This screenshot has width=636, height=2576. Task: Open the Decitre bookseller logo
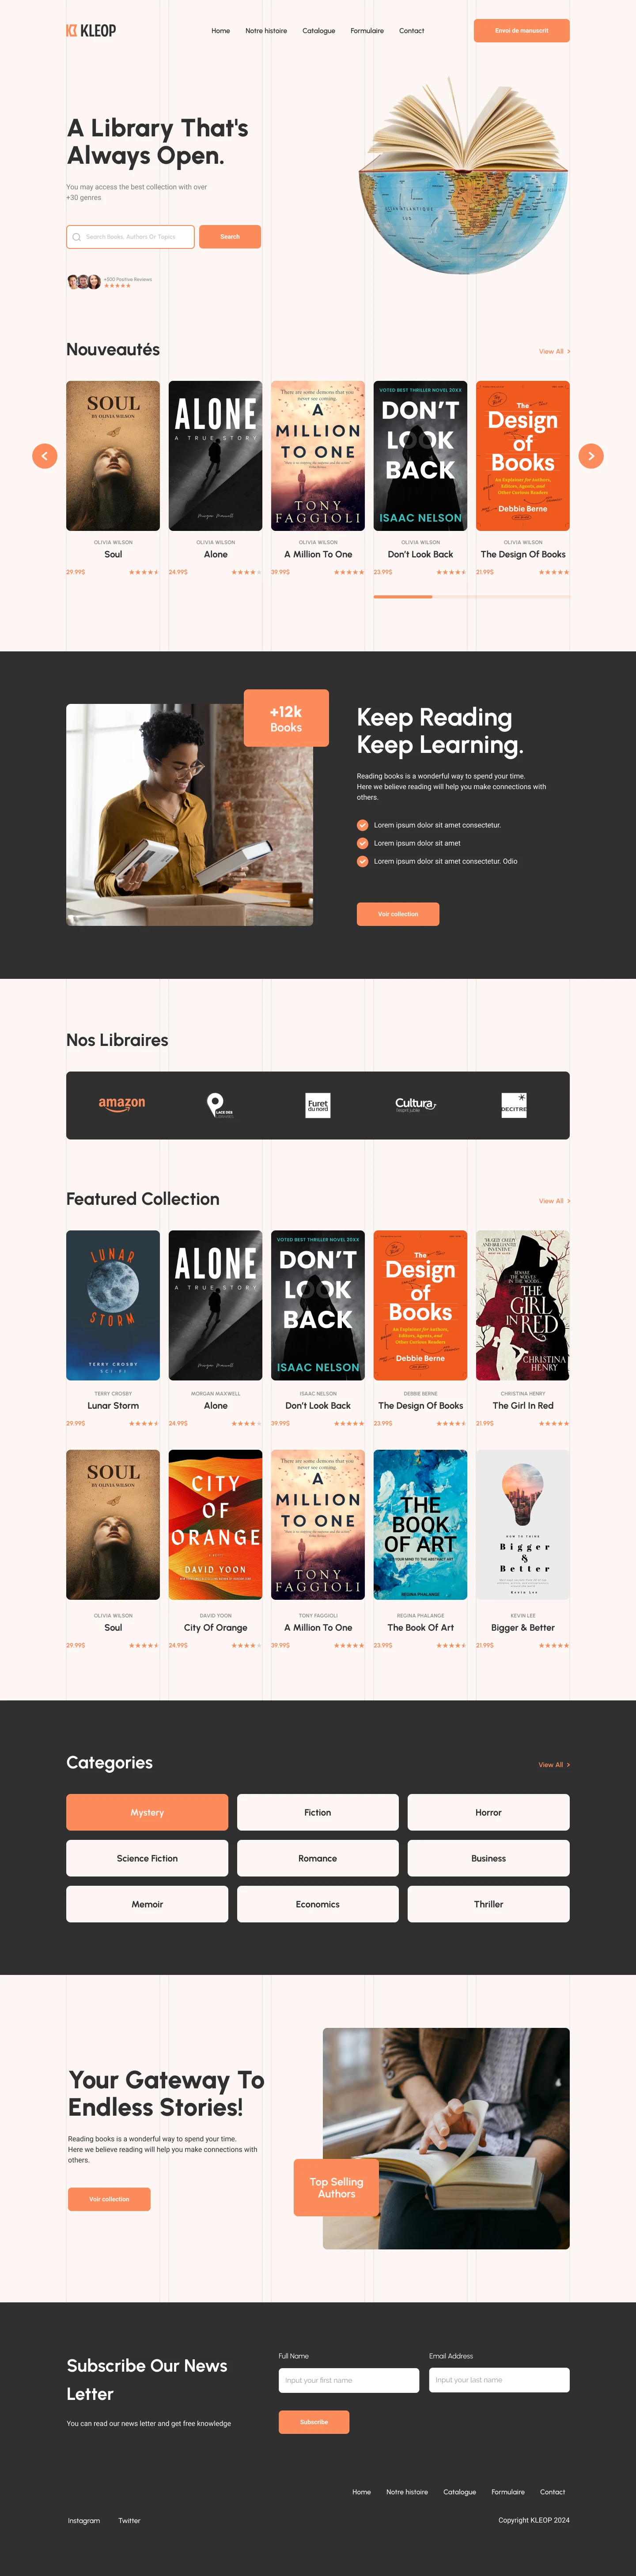514,1105
